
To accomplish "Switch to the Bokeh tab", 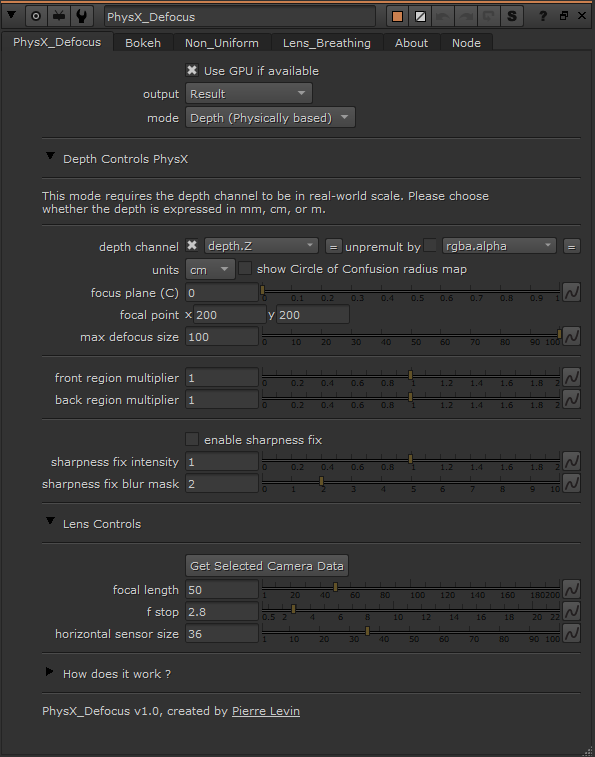I will click(x=143, y=43).
